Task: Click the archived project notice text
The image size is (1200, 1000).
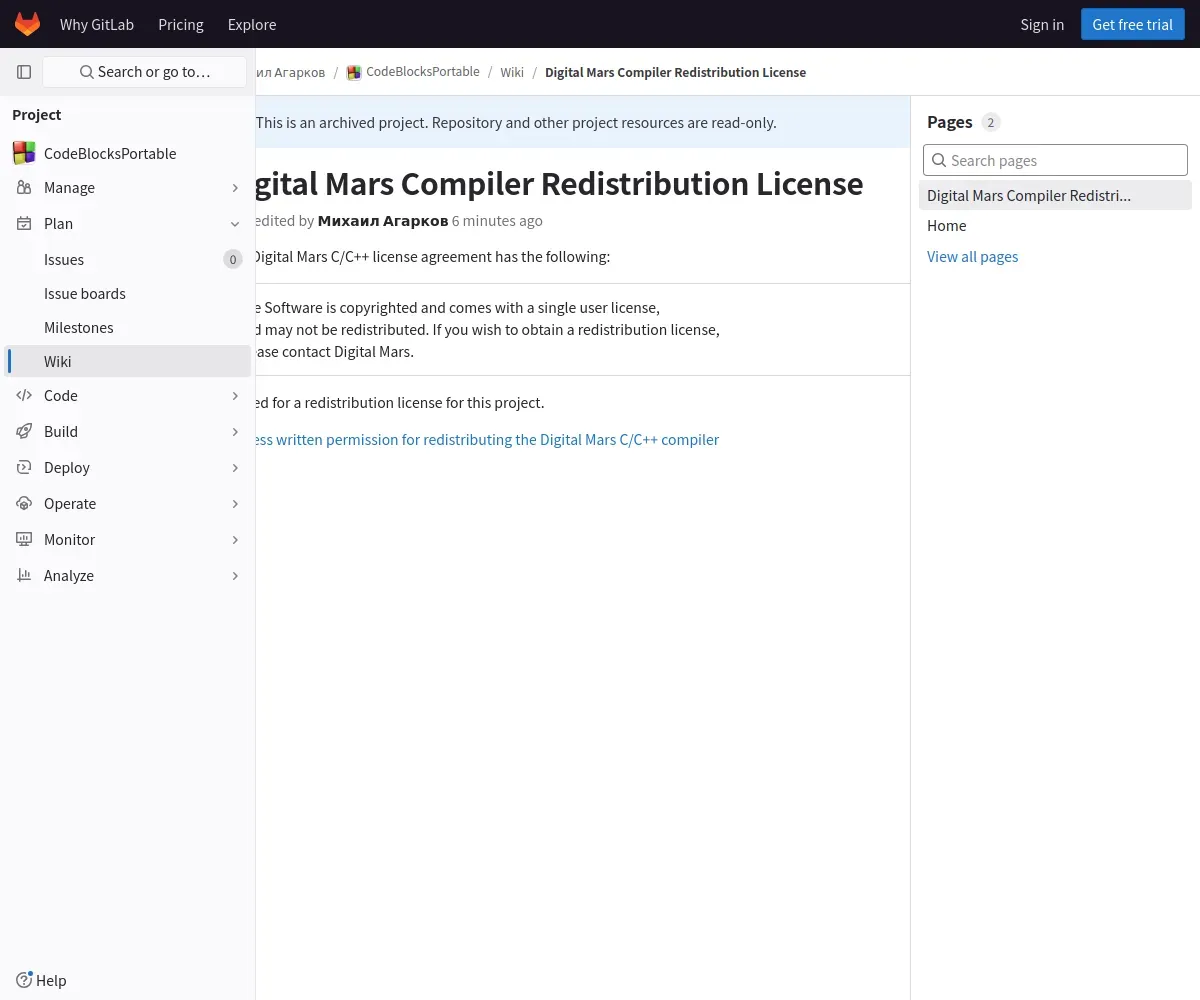Action: pyautogui.click(x=516, y=122)
